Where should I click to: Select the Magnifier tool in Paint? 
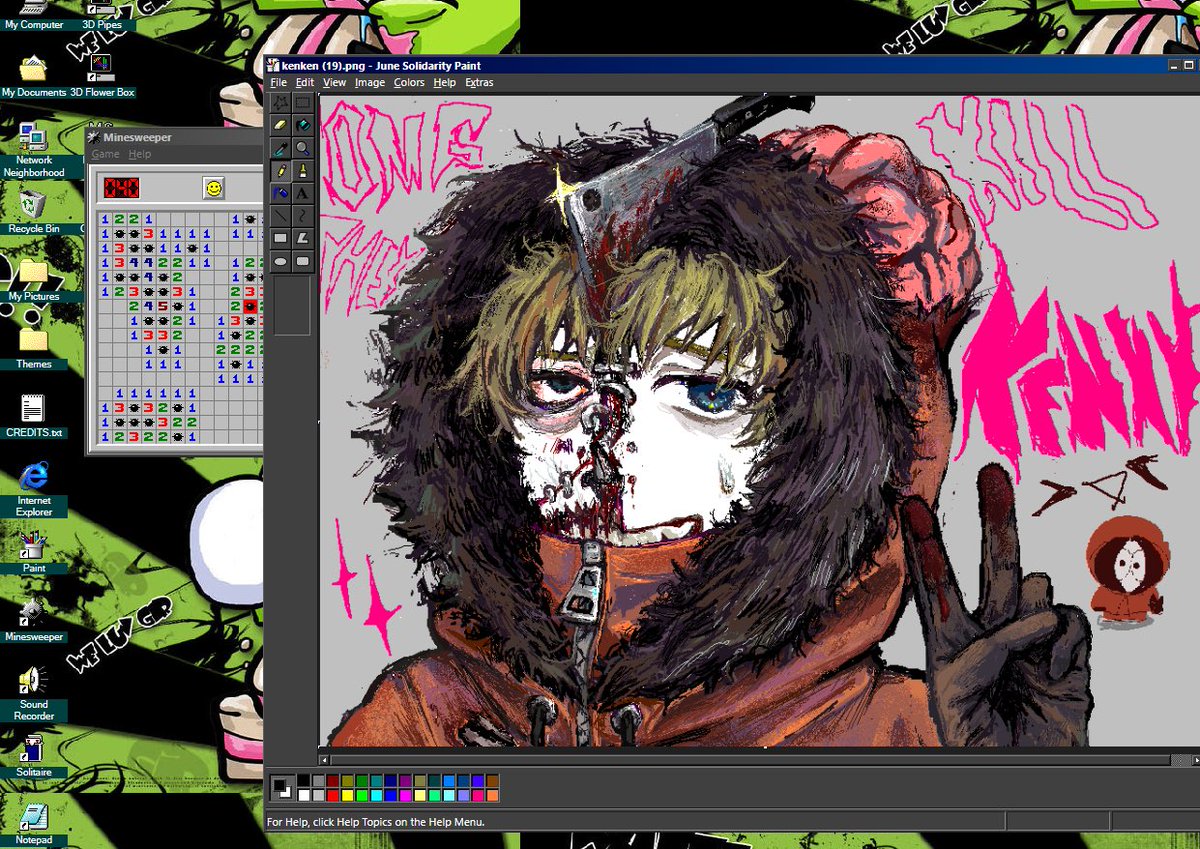[302, 147]
